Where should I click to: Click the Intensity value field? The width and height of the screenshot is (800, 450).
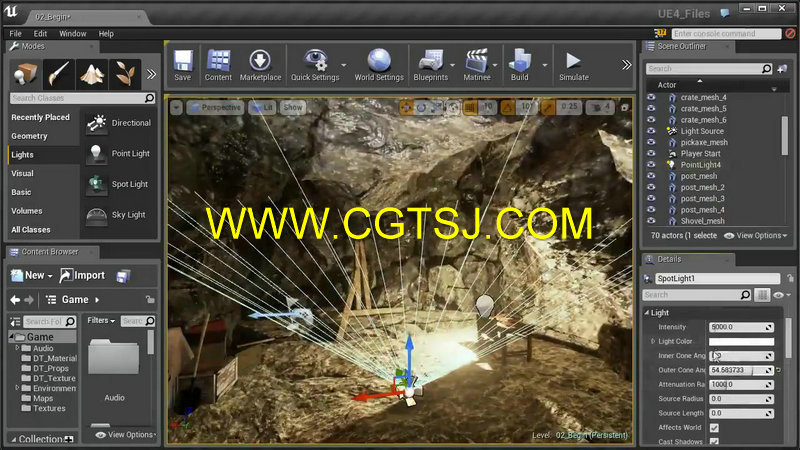tap(741, 327)
